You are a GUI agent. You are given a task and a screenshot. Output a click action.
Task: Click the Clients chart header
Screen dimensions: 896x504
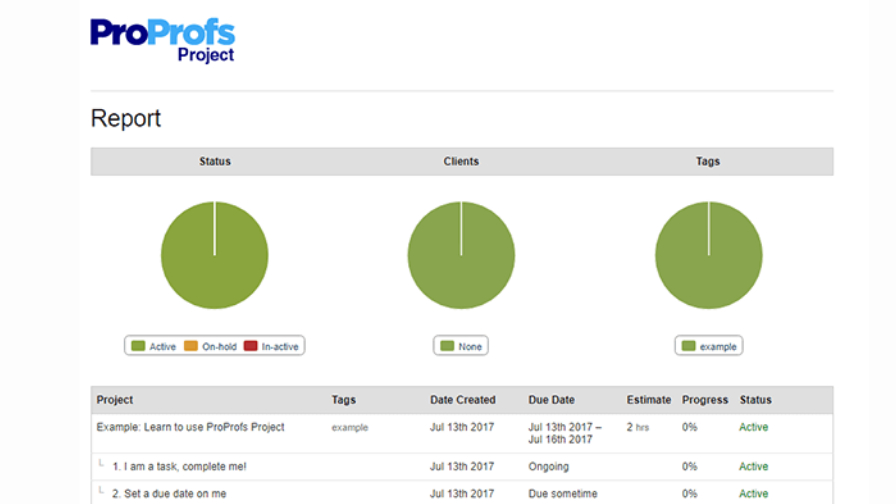[x=461, y=161]
